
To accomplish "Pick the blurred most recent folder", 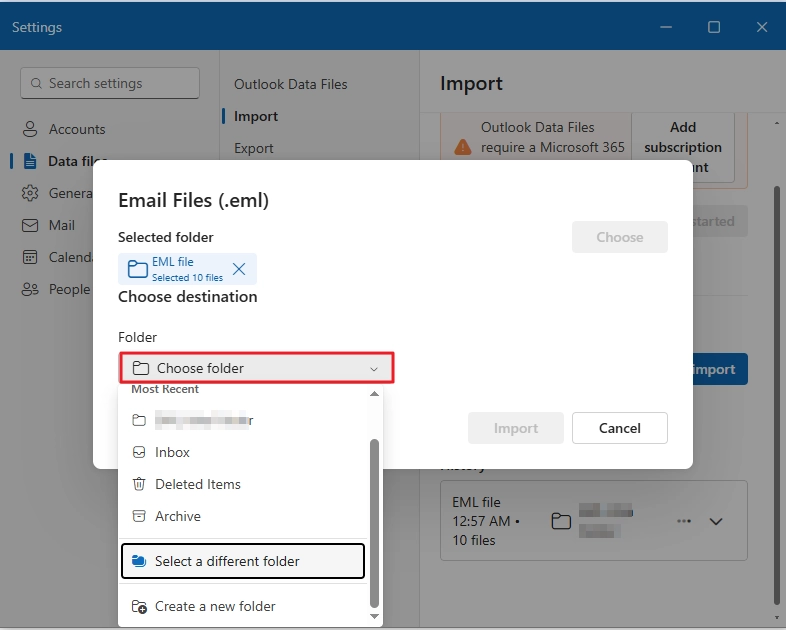I will 244,421.
